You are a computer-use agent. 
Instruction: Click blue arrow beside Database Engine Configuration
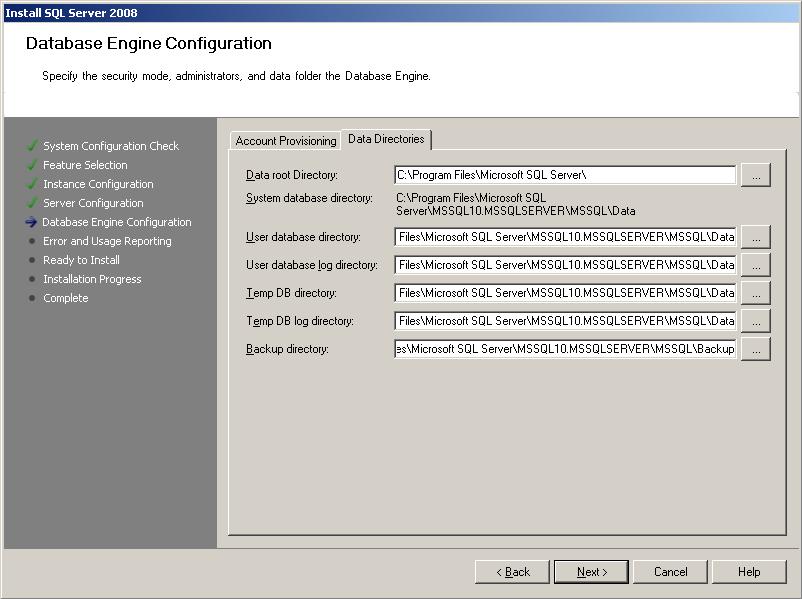(31, 222)
